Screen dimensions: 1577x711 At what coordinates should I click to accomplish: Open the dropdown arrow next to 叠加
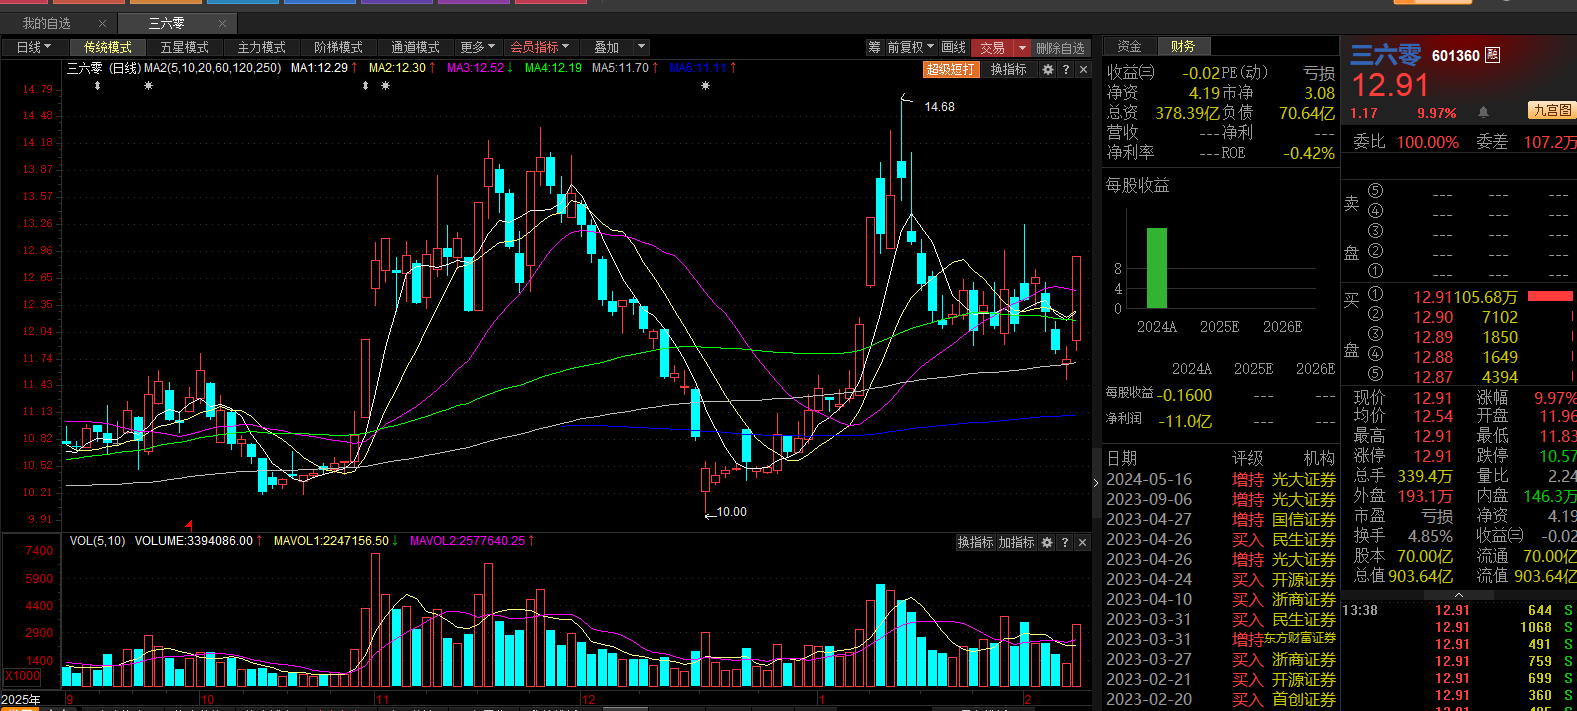point(642,47)
